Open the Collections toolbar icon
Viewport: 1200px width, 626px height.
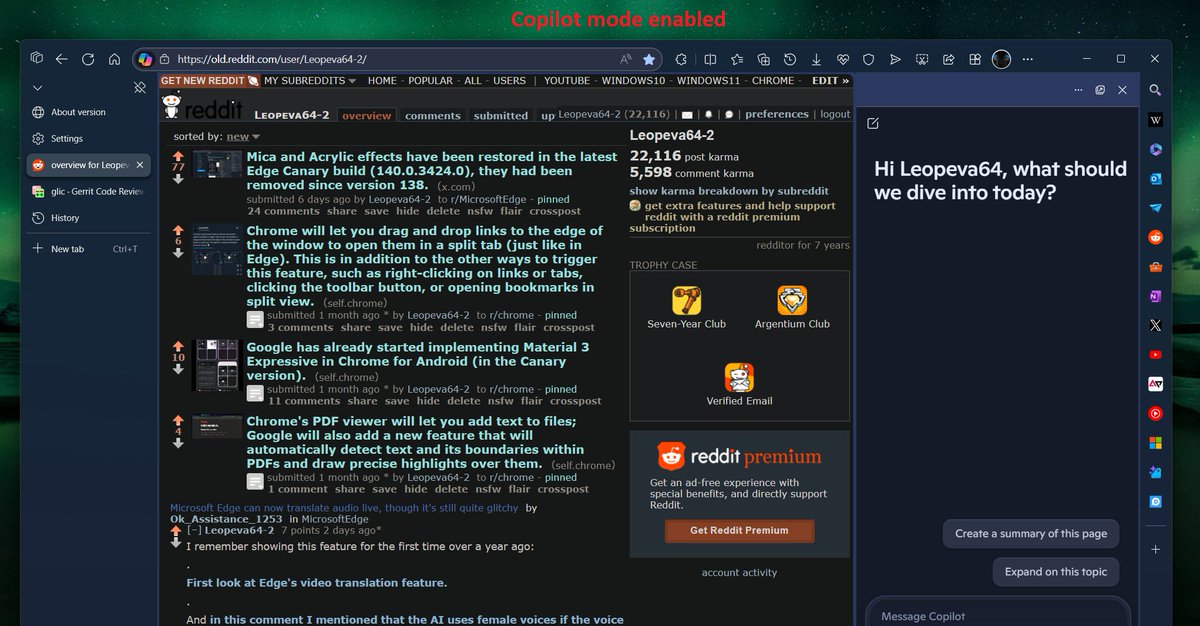(x=763, y=59)
